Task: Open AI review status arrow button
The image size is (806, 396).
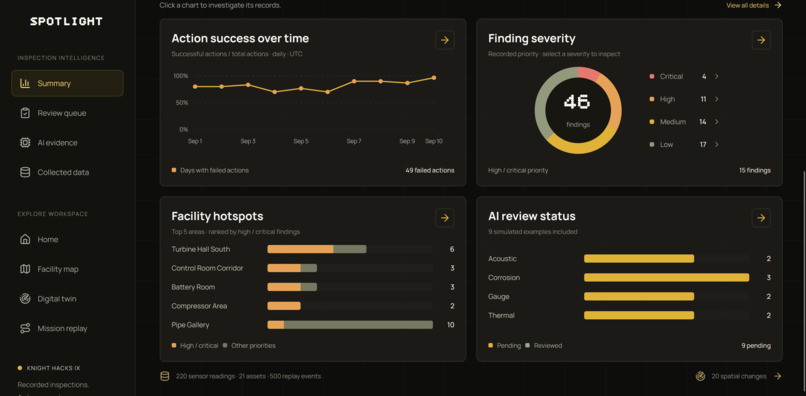Action: click(x=761, y=218)
